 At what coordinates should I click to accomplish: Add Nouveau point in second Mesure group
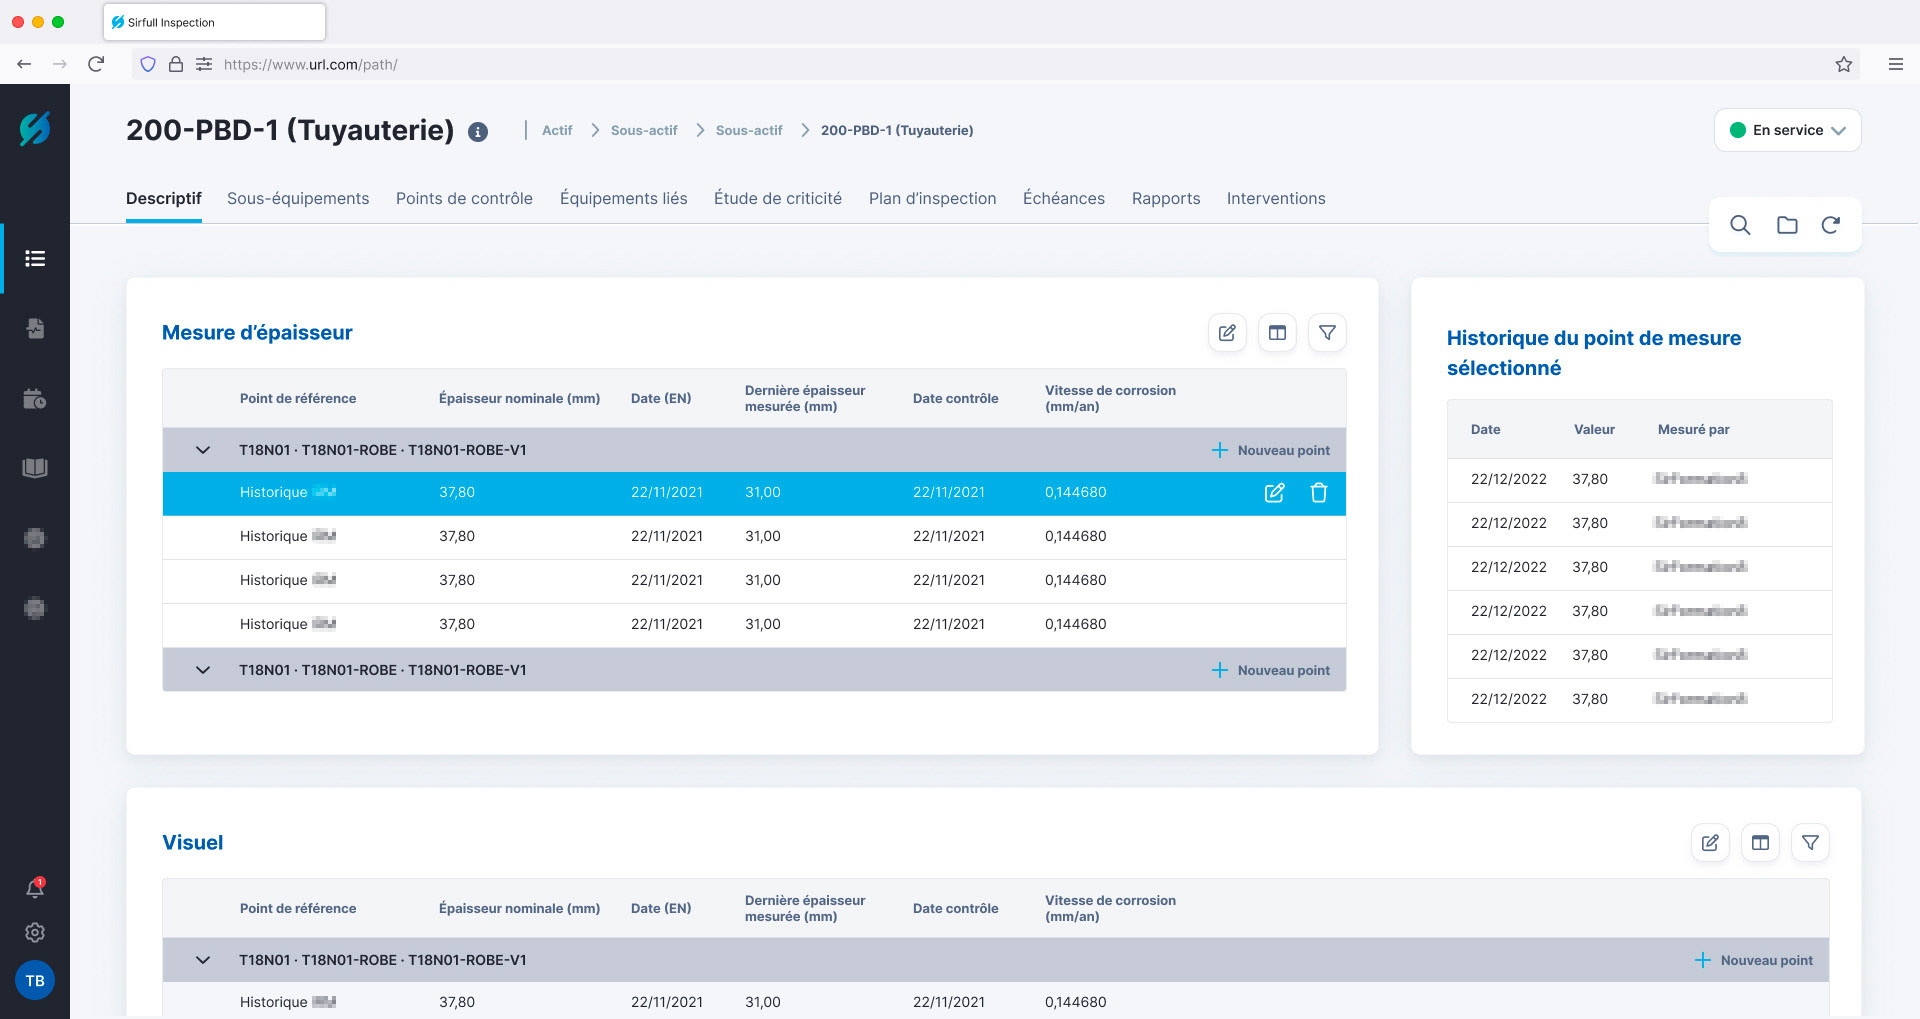pos(1271,670)
